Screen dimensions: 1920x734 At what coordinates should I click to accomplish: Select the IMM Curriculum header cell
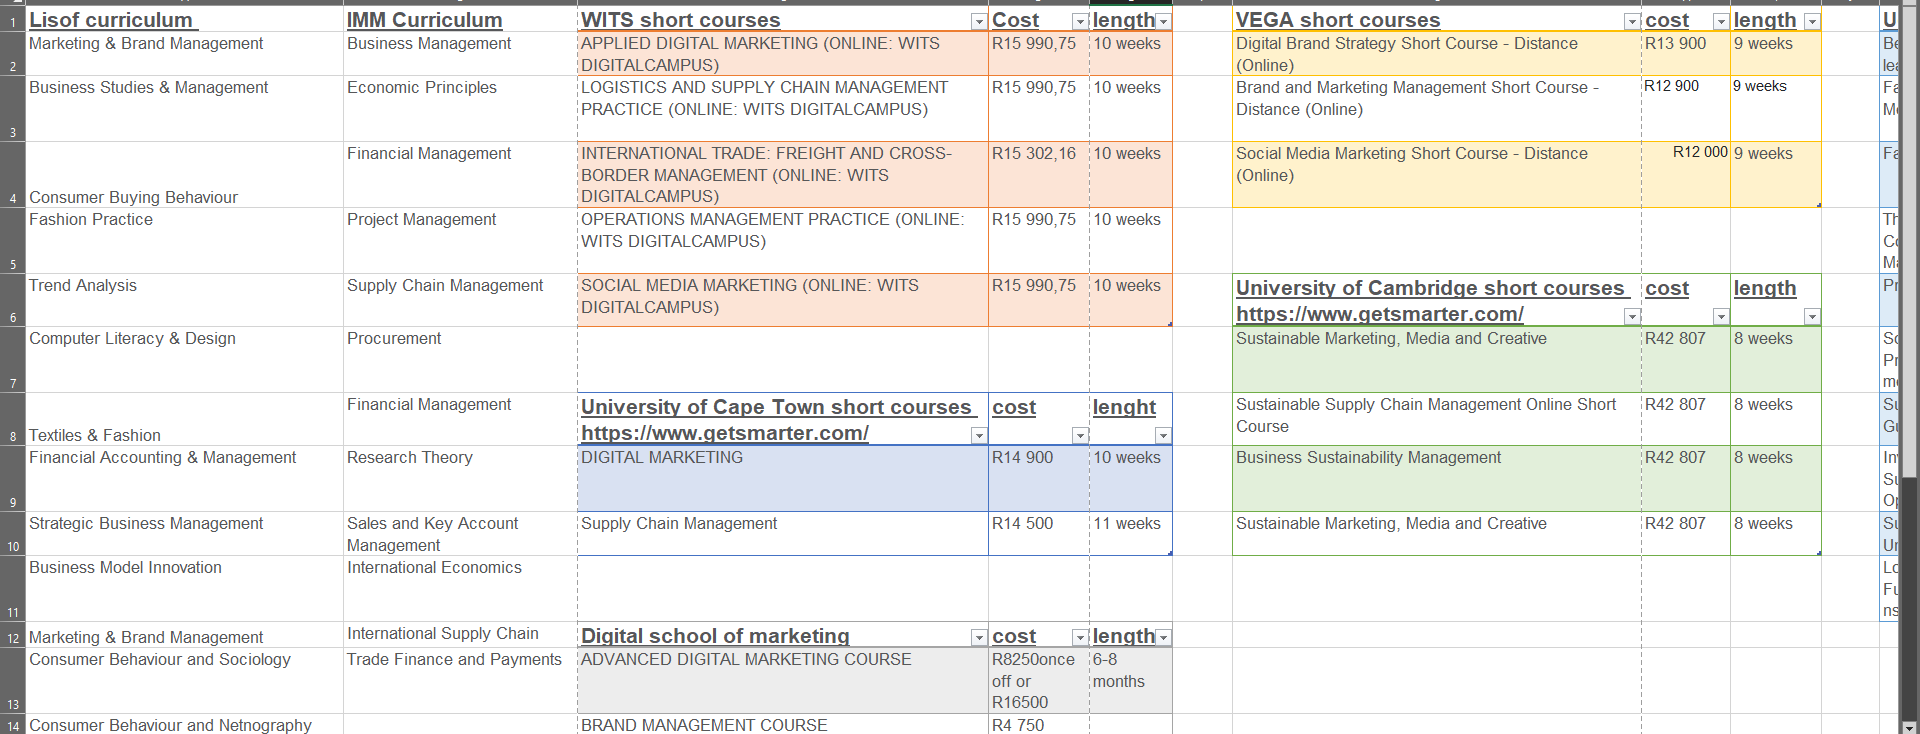(460, 20)
